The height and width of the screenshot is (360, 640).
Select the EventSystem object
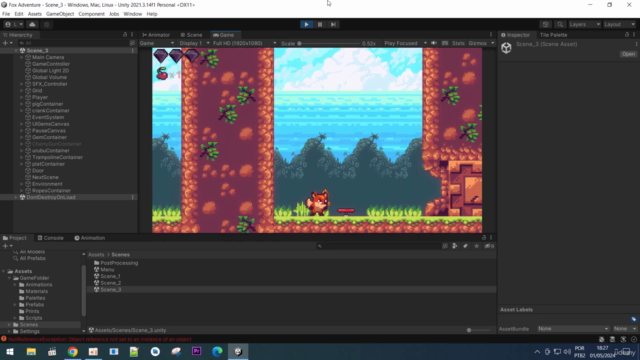coord(48,118)
